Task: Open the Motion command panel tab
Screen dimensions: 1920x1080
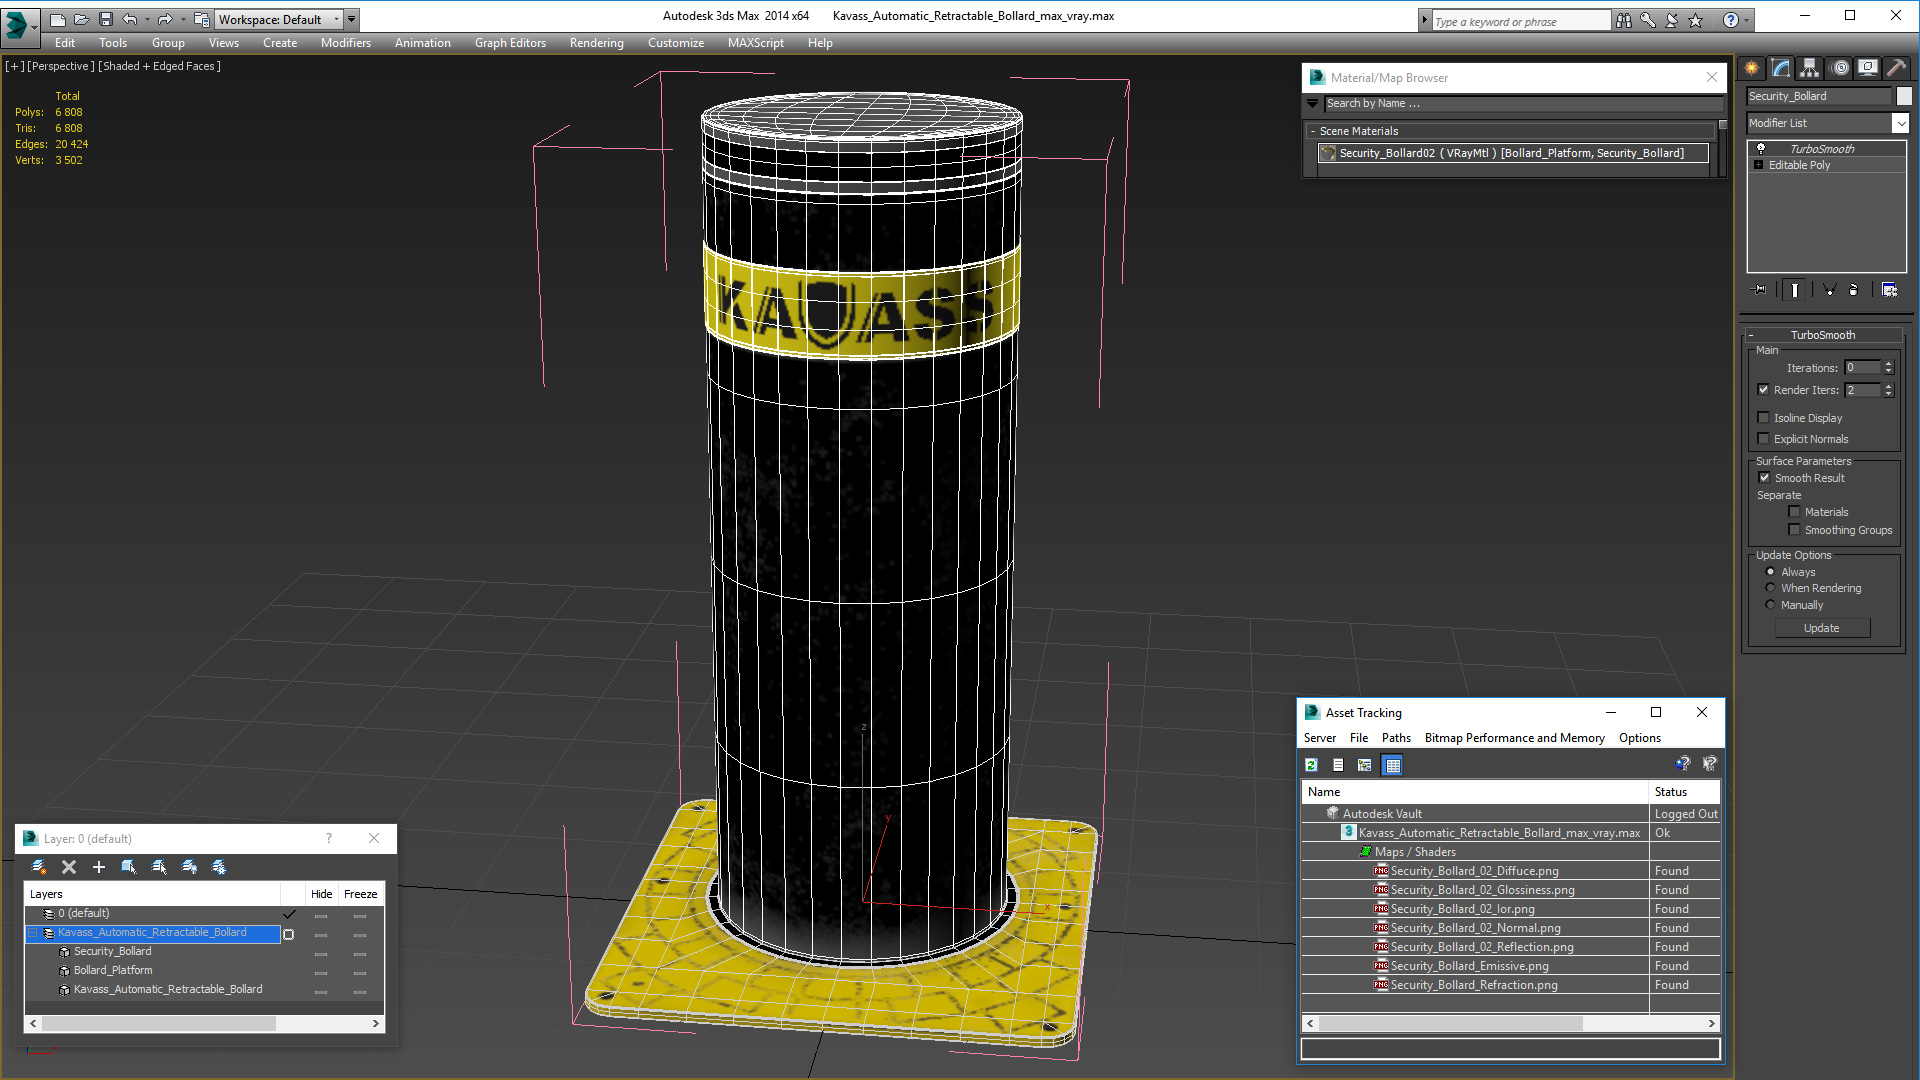Action: [x=1840, y=68]
